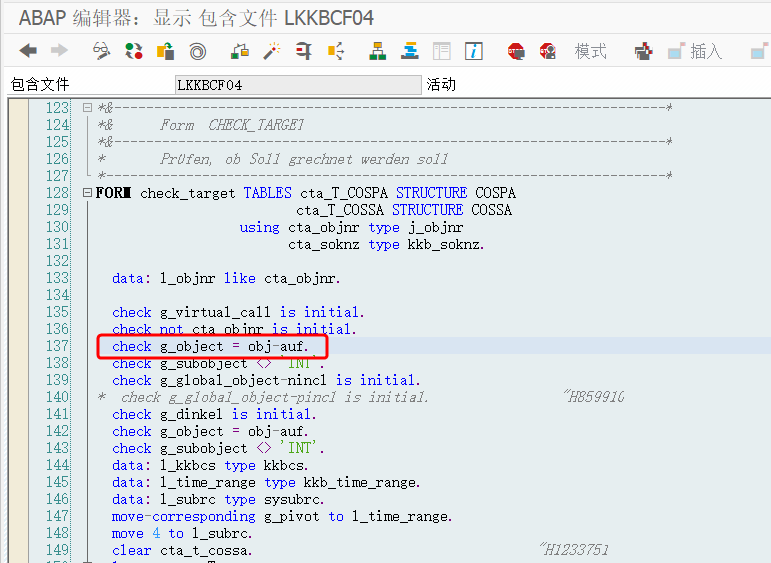Click 'data: l_time_range type kkb_time_range.' line

pos(266,482)
